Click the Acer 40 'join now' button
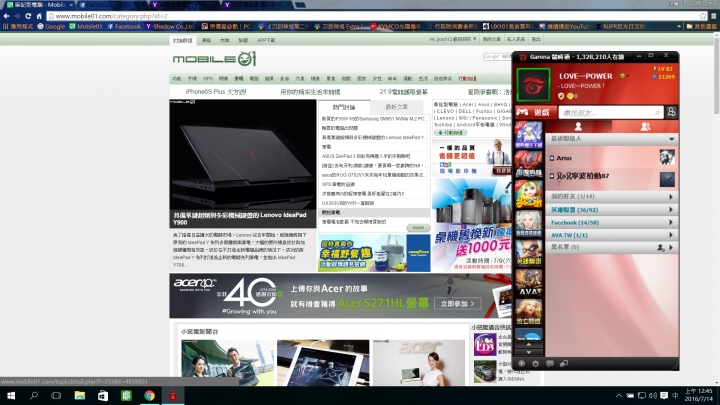Image resolution: width=720 pixels, height=405 pixels. [457, 304]
